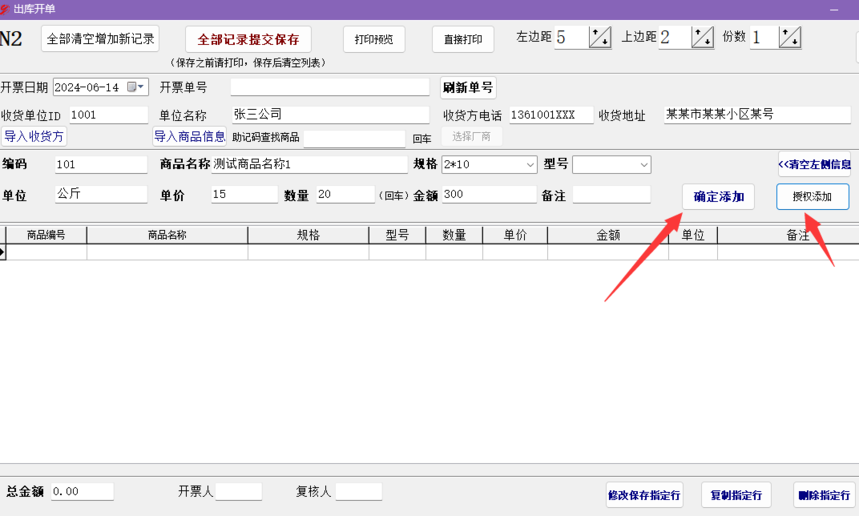Click the 确定添加 button
Screen dimensions: 859x516
718,197
